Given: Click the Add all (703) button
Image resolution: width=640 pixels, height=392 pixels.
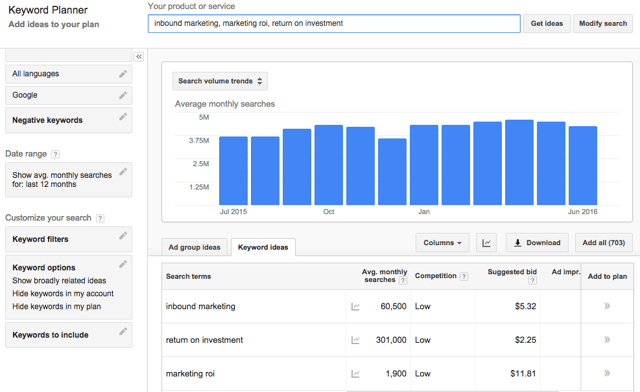Looking at the screenshot, I should tap(604, 243).
